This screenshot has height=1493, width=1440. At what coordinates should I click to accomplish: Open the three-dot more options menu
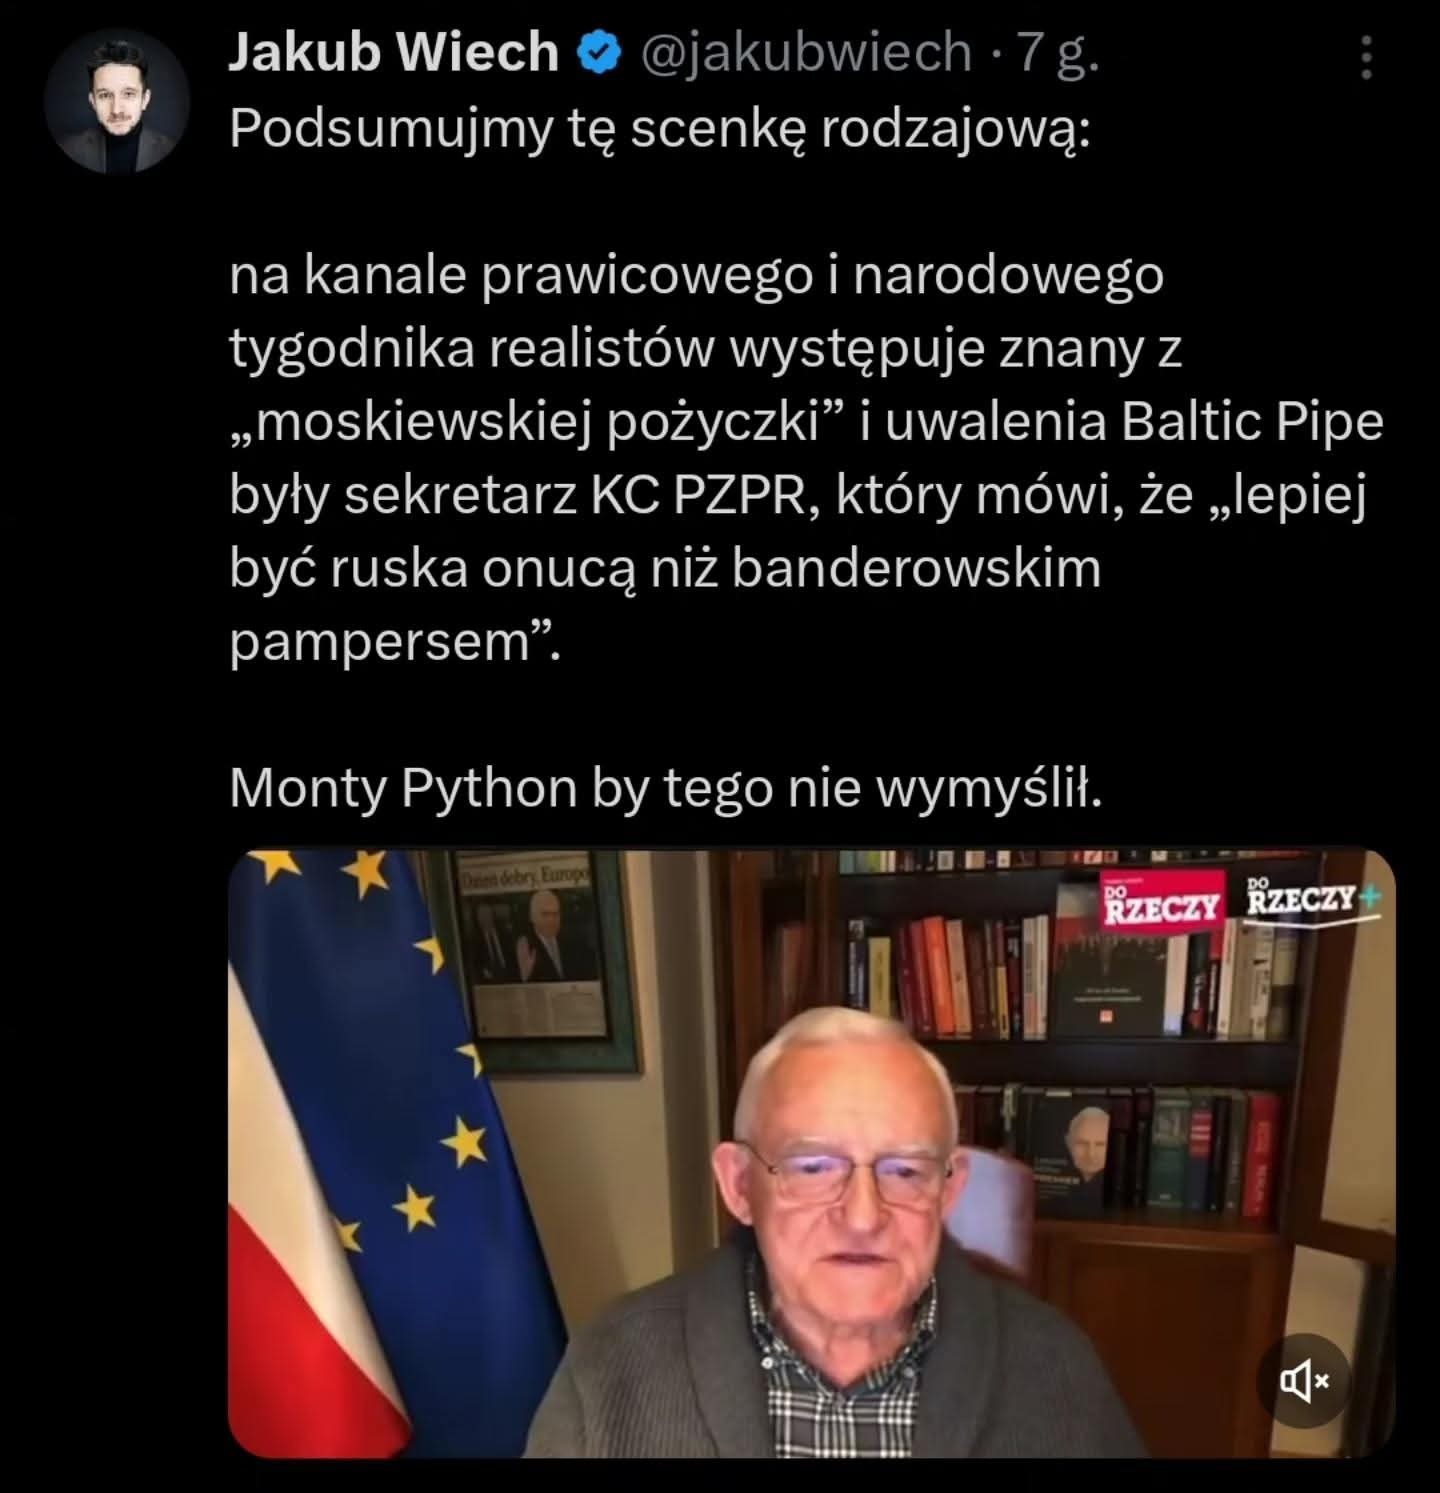[x=1366, y=58]
